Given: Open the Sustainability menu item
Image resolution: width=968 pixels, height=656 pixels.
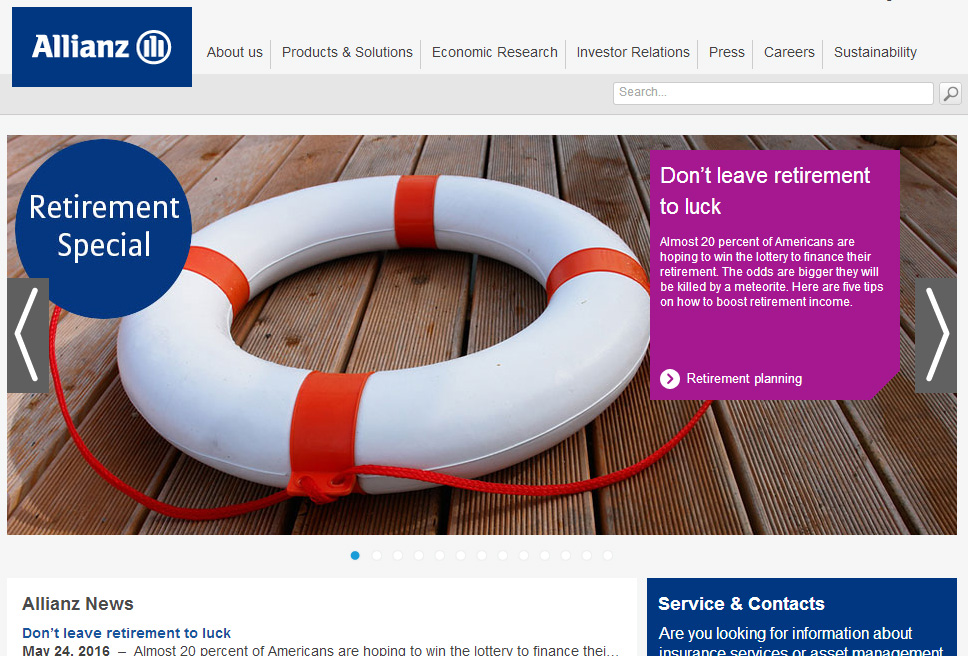Looking at the screenshot, I should [x=875, y=52].
